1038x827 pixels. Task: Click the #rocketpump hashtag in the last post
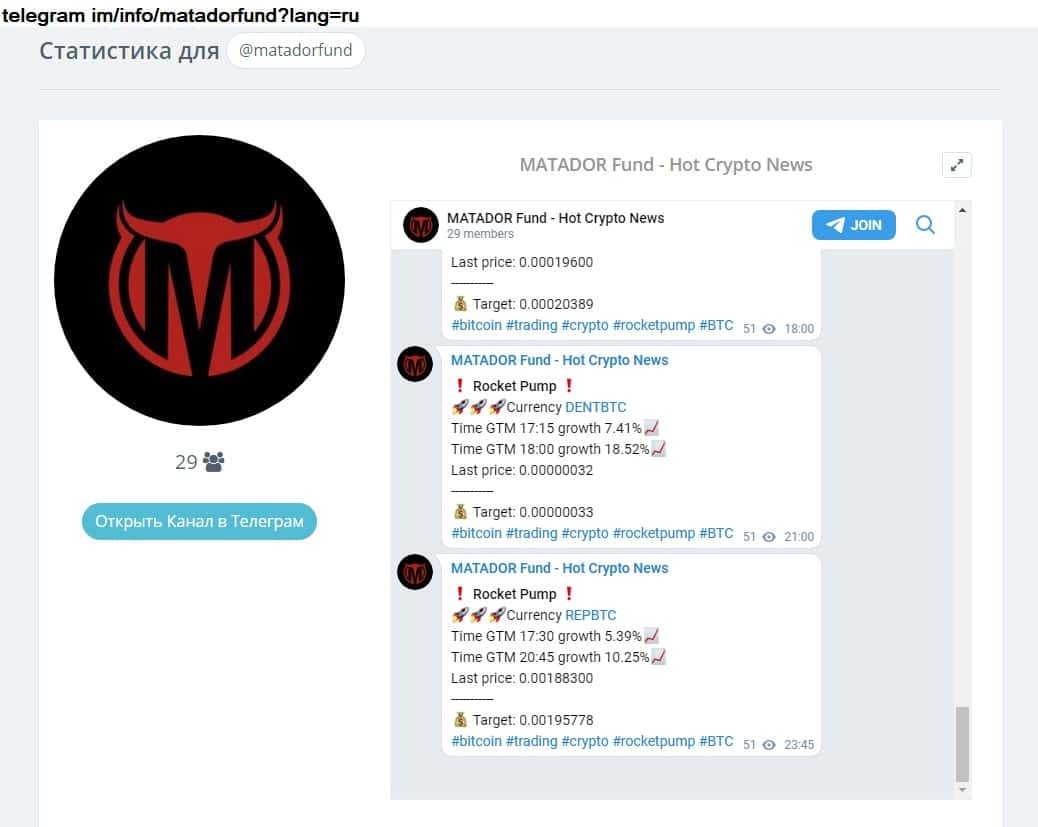[x=653, y=742]
